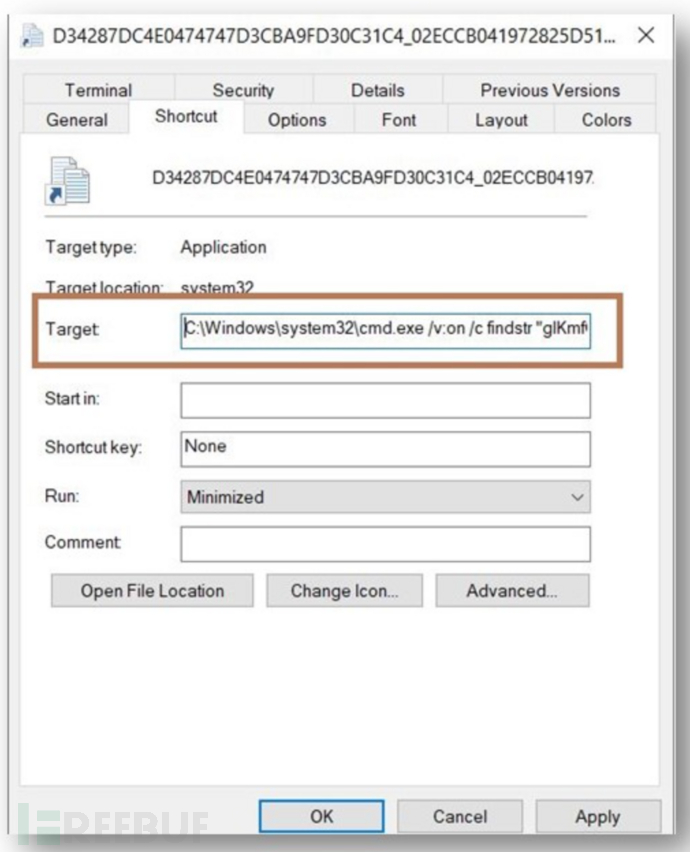Click the Start in field

coord(385,400)
